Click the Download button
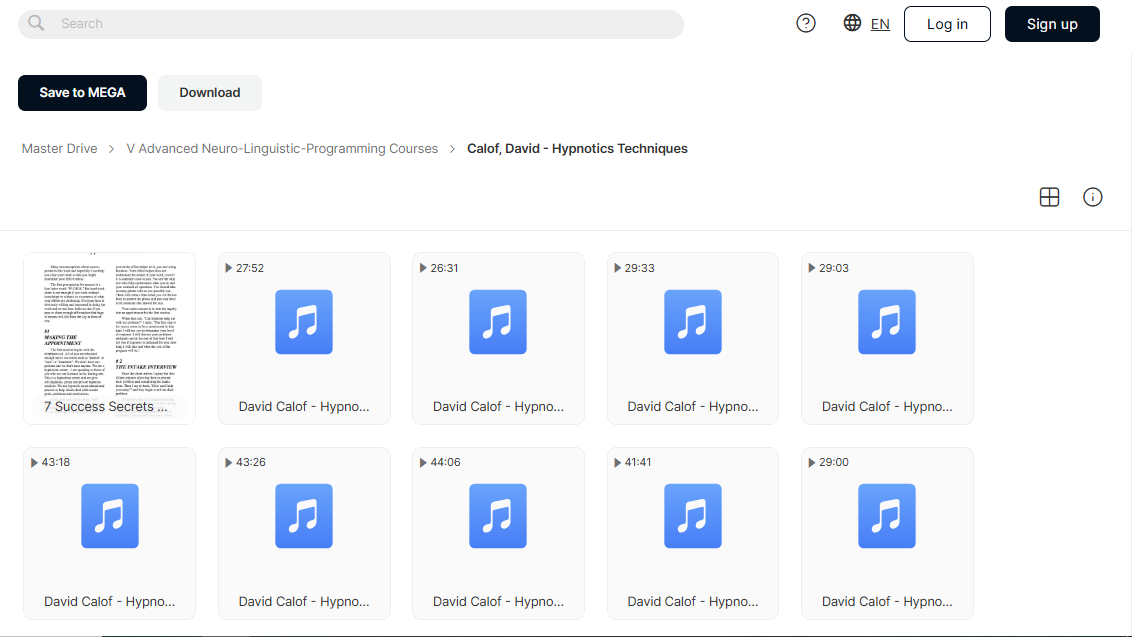 [x=210, y=92]
